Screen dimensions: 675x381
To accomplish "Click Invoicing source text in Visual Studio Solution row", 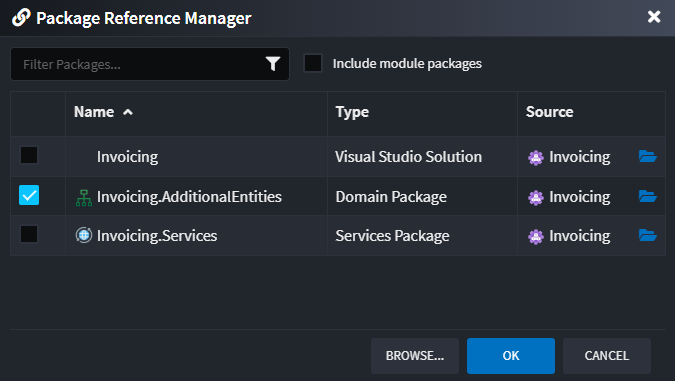I will (x=579, y=157).
